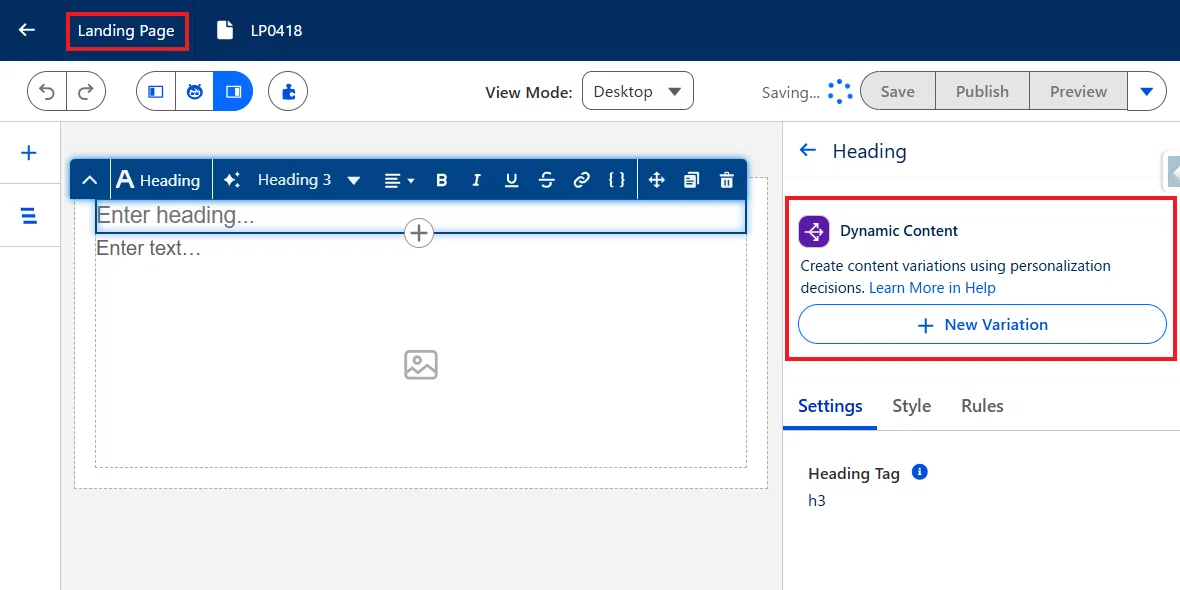Viewport: 1180px width, 590px height.
Task: Click the circled plus below the heading
Action: click(419, 233)
